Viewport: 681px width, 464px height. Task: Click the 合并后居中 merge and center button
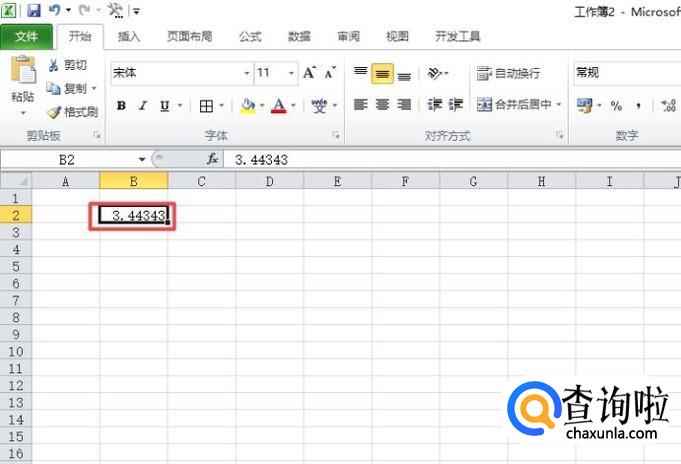click(519, 105)
